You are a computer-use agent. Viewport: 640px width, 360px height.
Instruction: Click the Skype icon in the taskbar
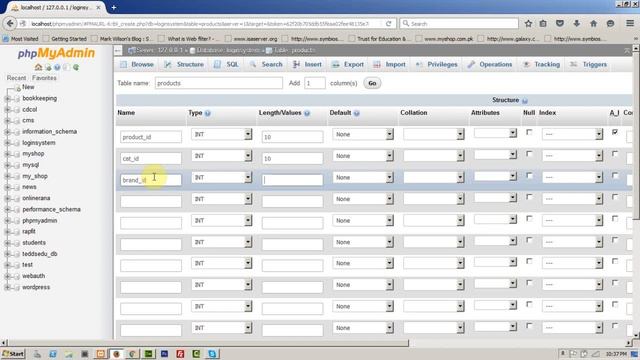(x=212, y=353)
